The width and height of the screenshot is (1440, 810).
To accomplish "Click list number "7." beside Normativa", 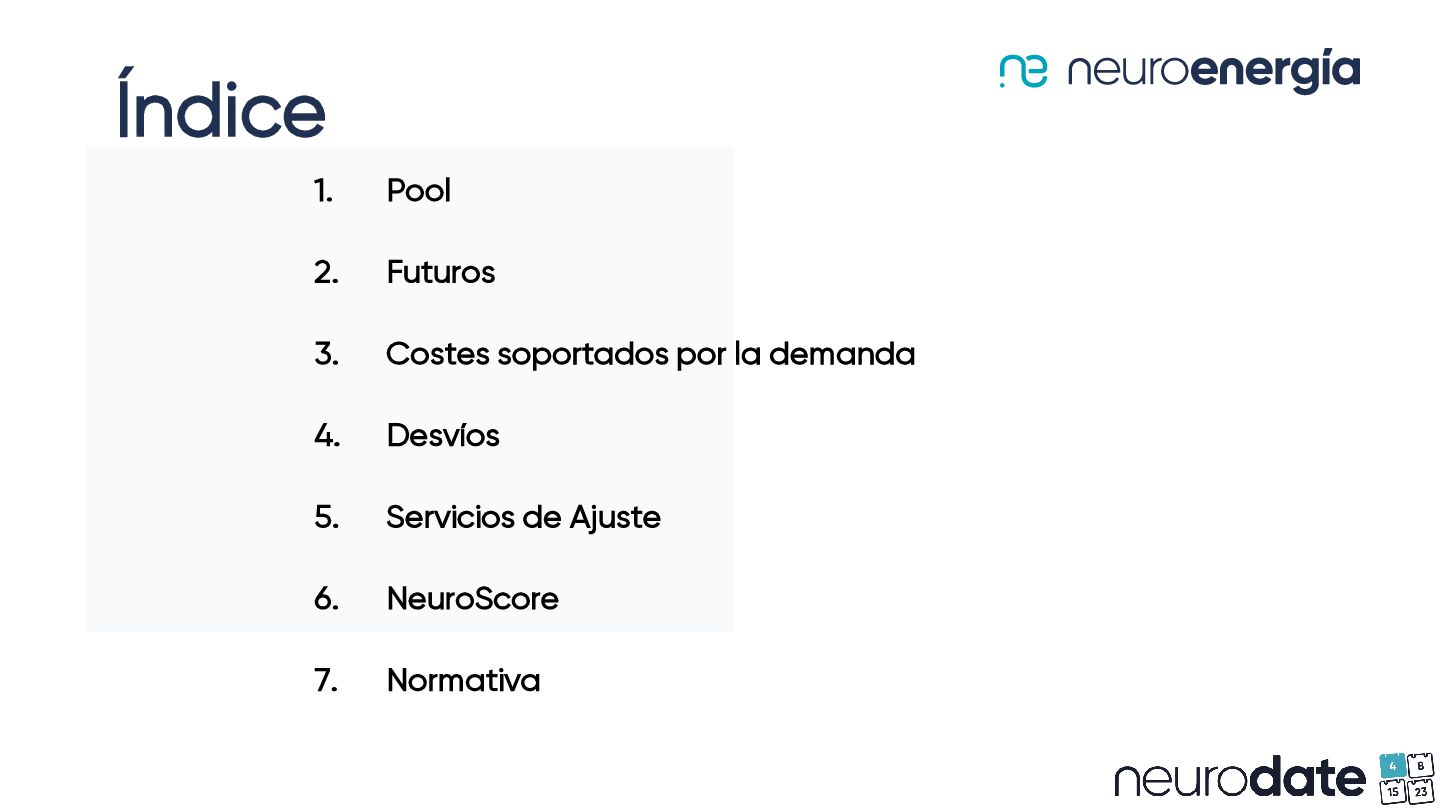I will 326,680.
